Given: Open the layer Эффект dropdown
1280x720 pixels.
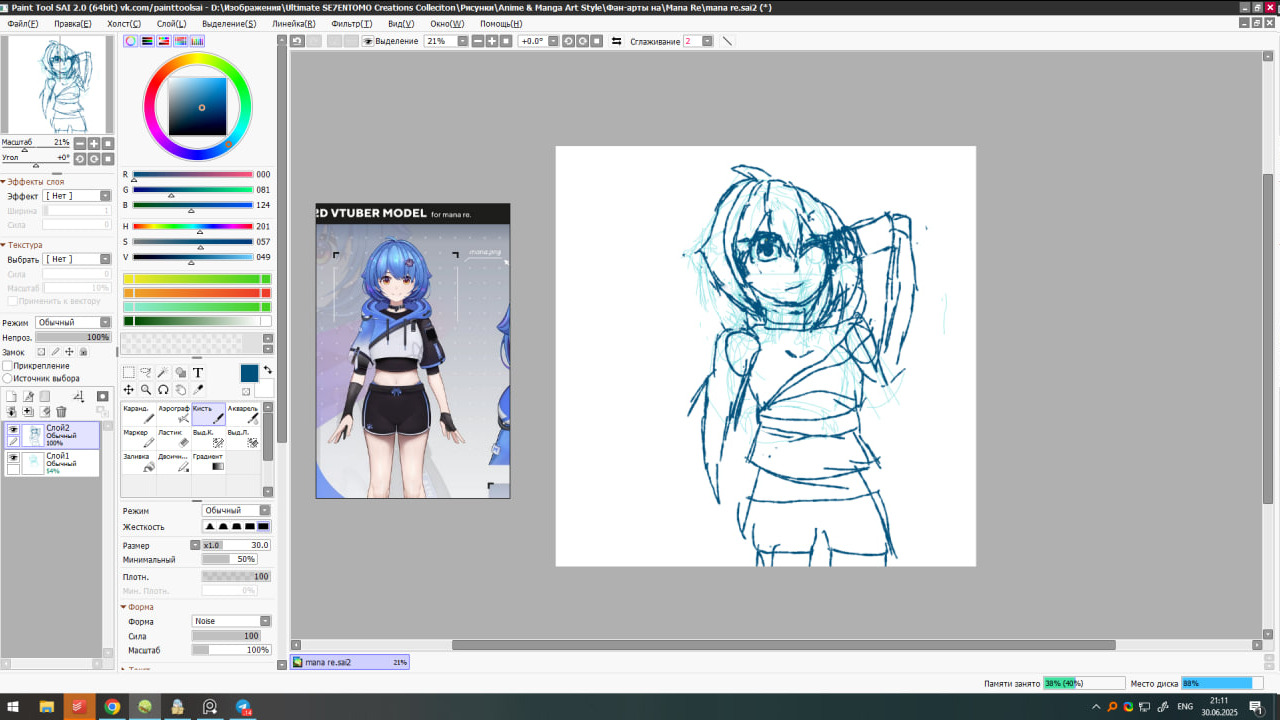Looking at the screenshot, I should click(77, 196).
